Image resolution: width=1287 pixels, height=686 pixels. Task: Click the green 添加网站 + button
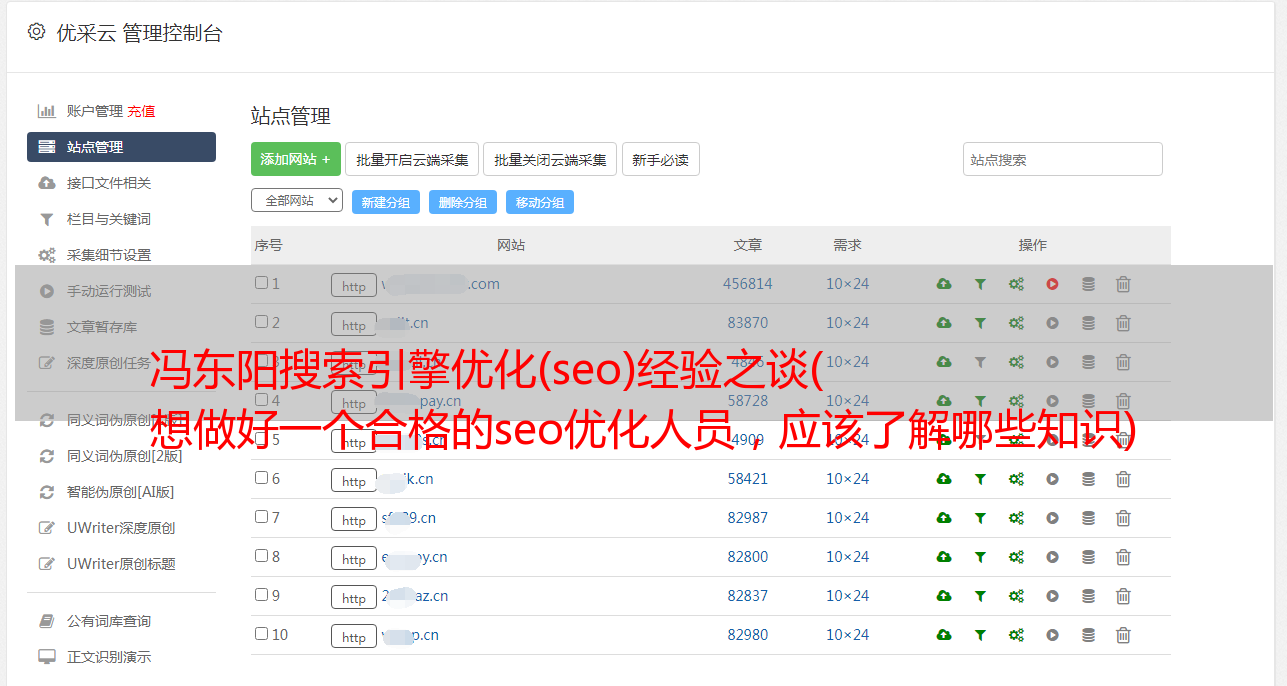tap(296, 159)
